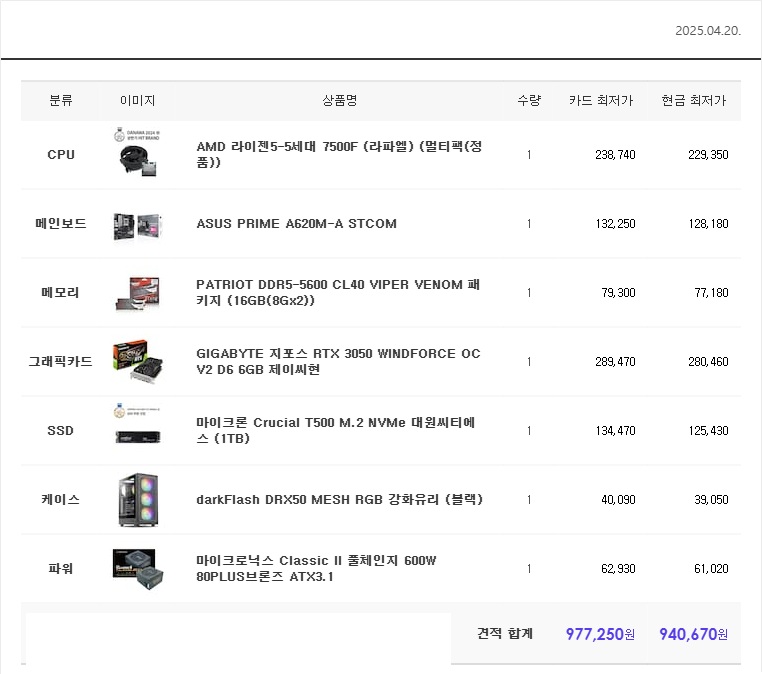
Task: Select the 상품명 column header
Action: [339, 101]
